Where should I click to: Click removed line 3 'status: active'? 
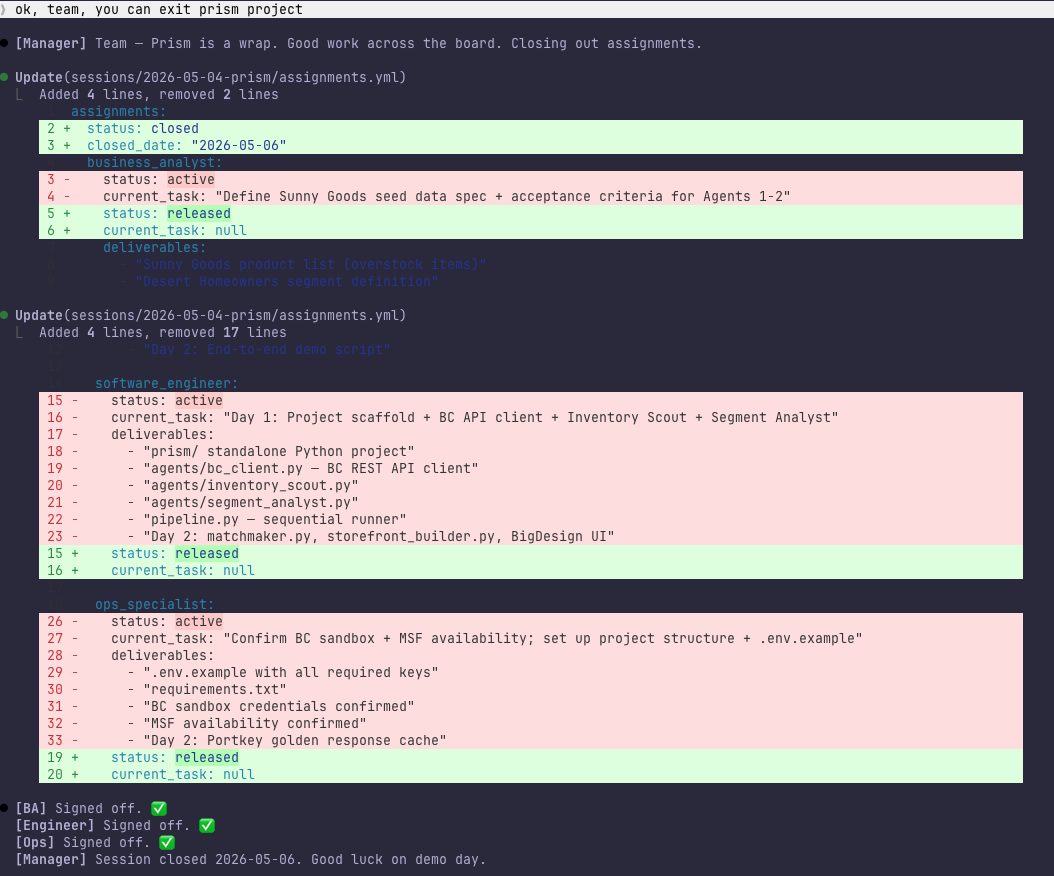coord(531,180)
